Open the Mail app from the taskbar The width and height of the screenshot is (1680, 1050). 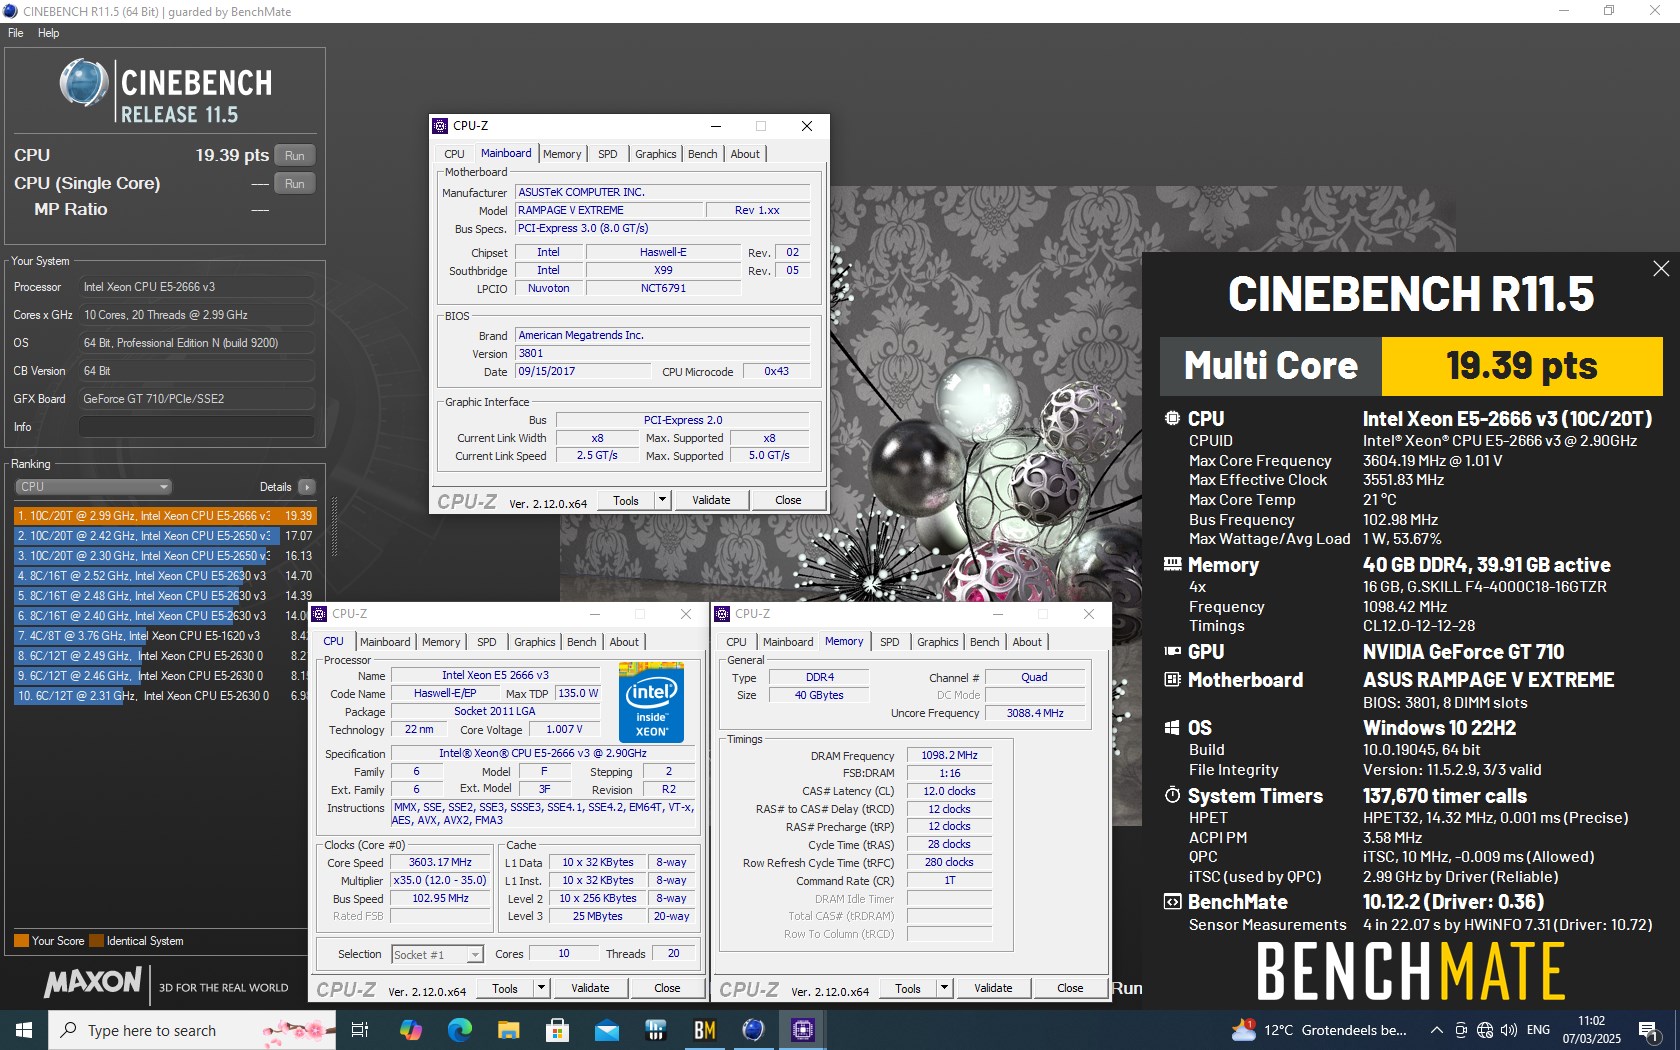(607, 1030)
